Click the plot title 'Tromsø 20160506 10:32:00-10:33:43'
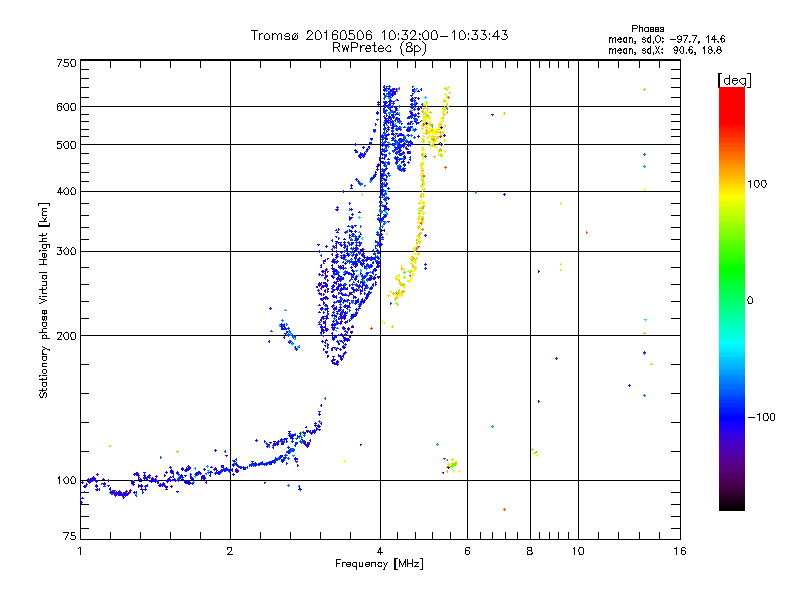 [379, 35]
